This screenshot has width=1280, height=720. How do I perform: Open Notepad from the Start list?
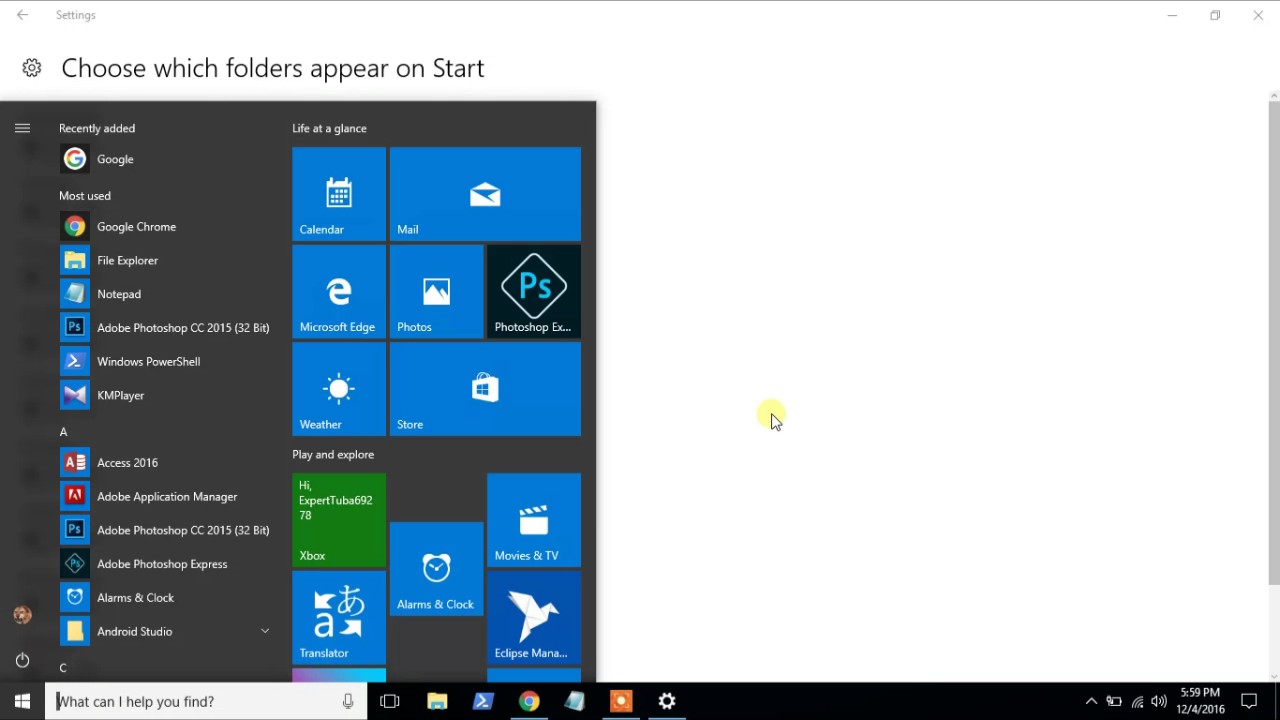point(165,294)
